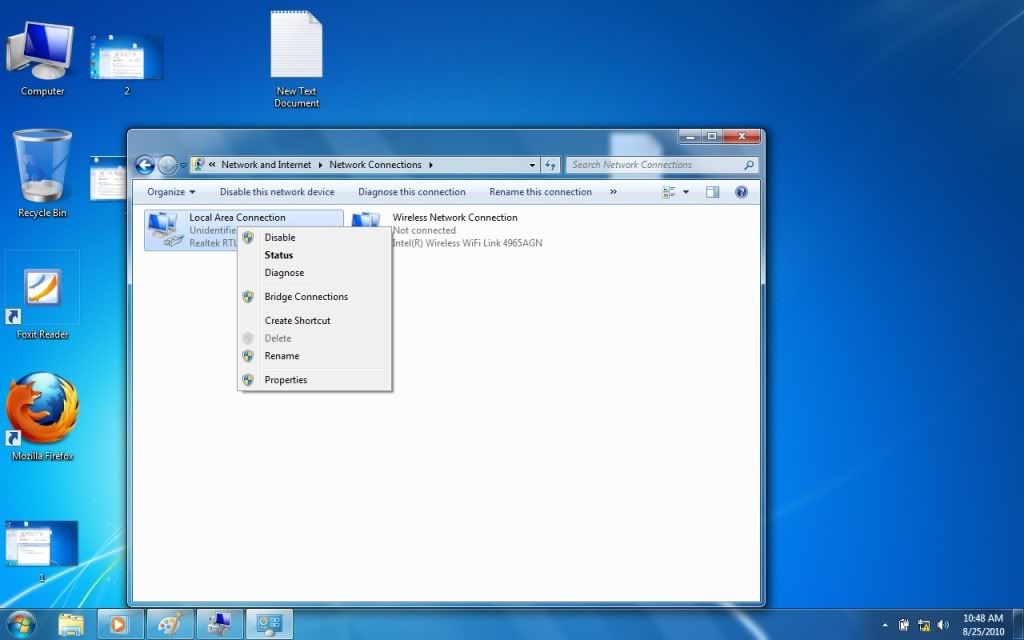Select the New Text Document file
Viewport: 1024px width, 640px height.
[296, 59]
